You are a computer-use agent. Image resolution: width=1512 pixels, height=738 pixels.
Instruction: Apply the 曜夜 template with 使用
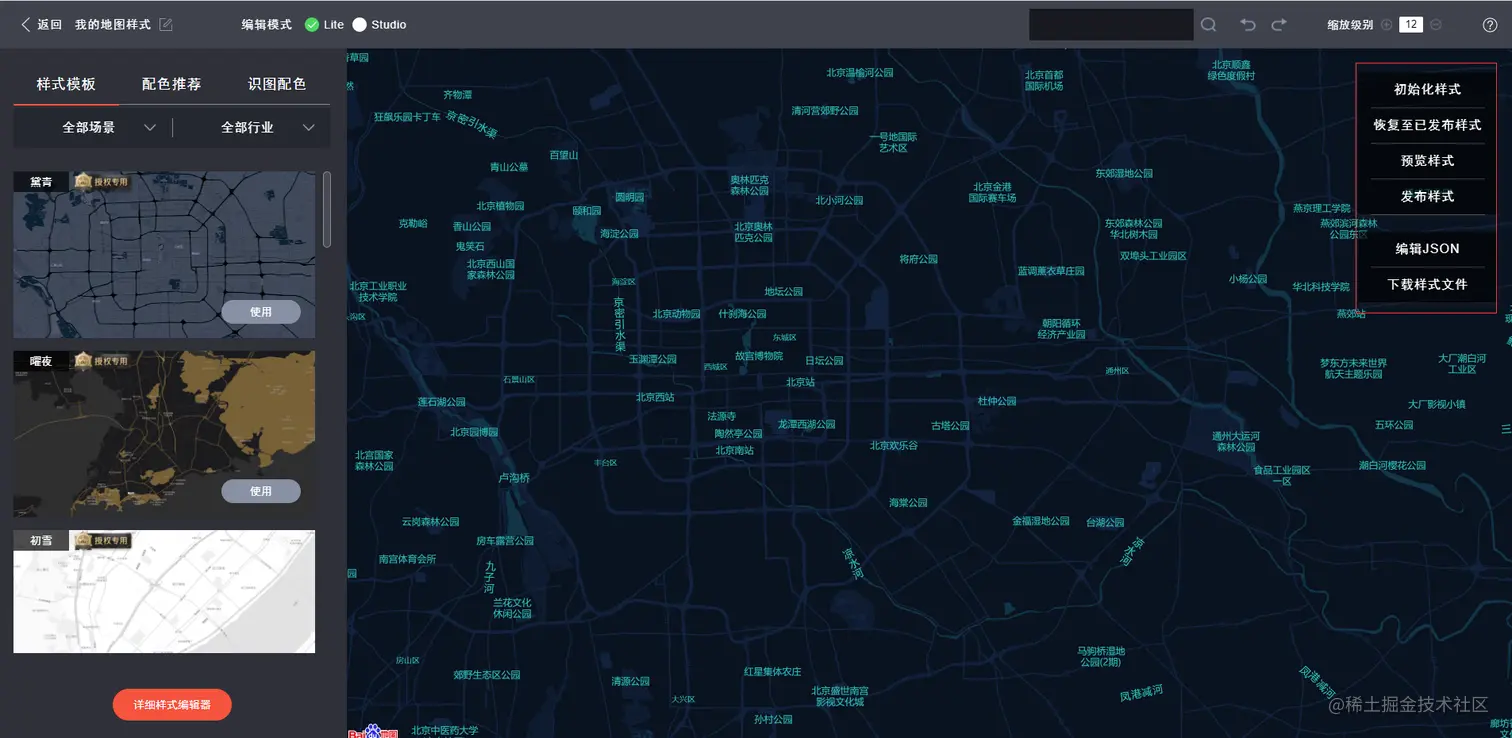261,491
